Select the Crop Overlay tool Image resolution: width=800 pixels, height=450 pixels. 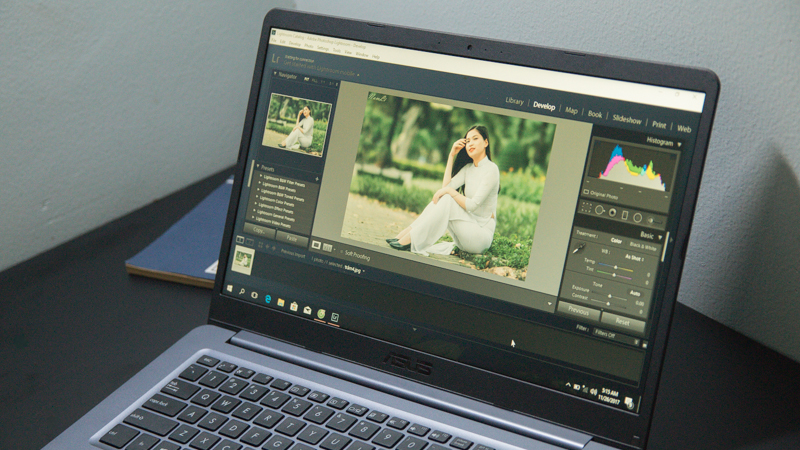click(587, 207)
